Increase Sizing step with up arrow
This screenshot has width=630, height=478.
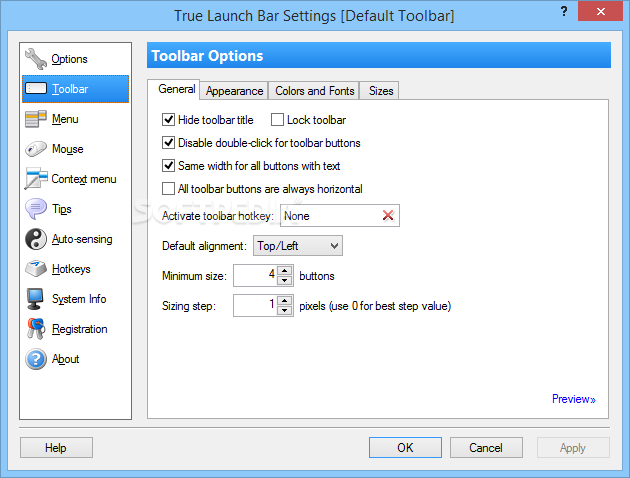(x=285, y=300)
